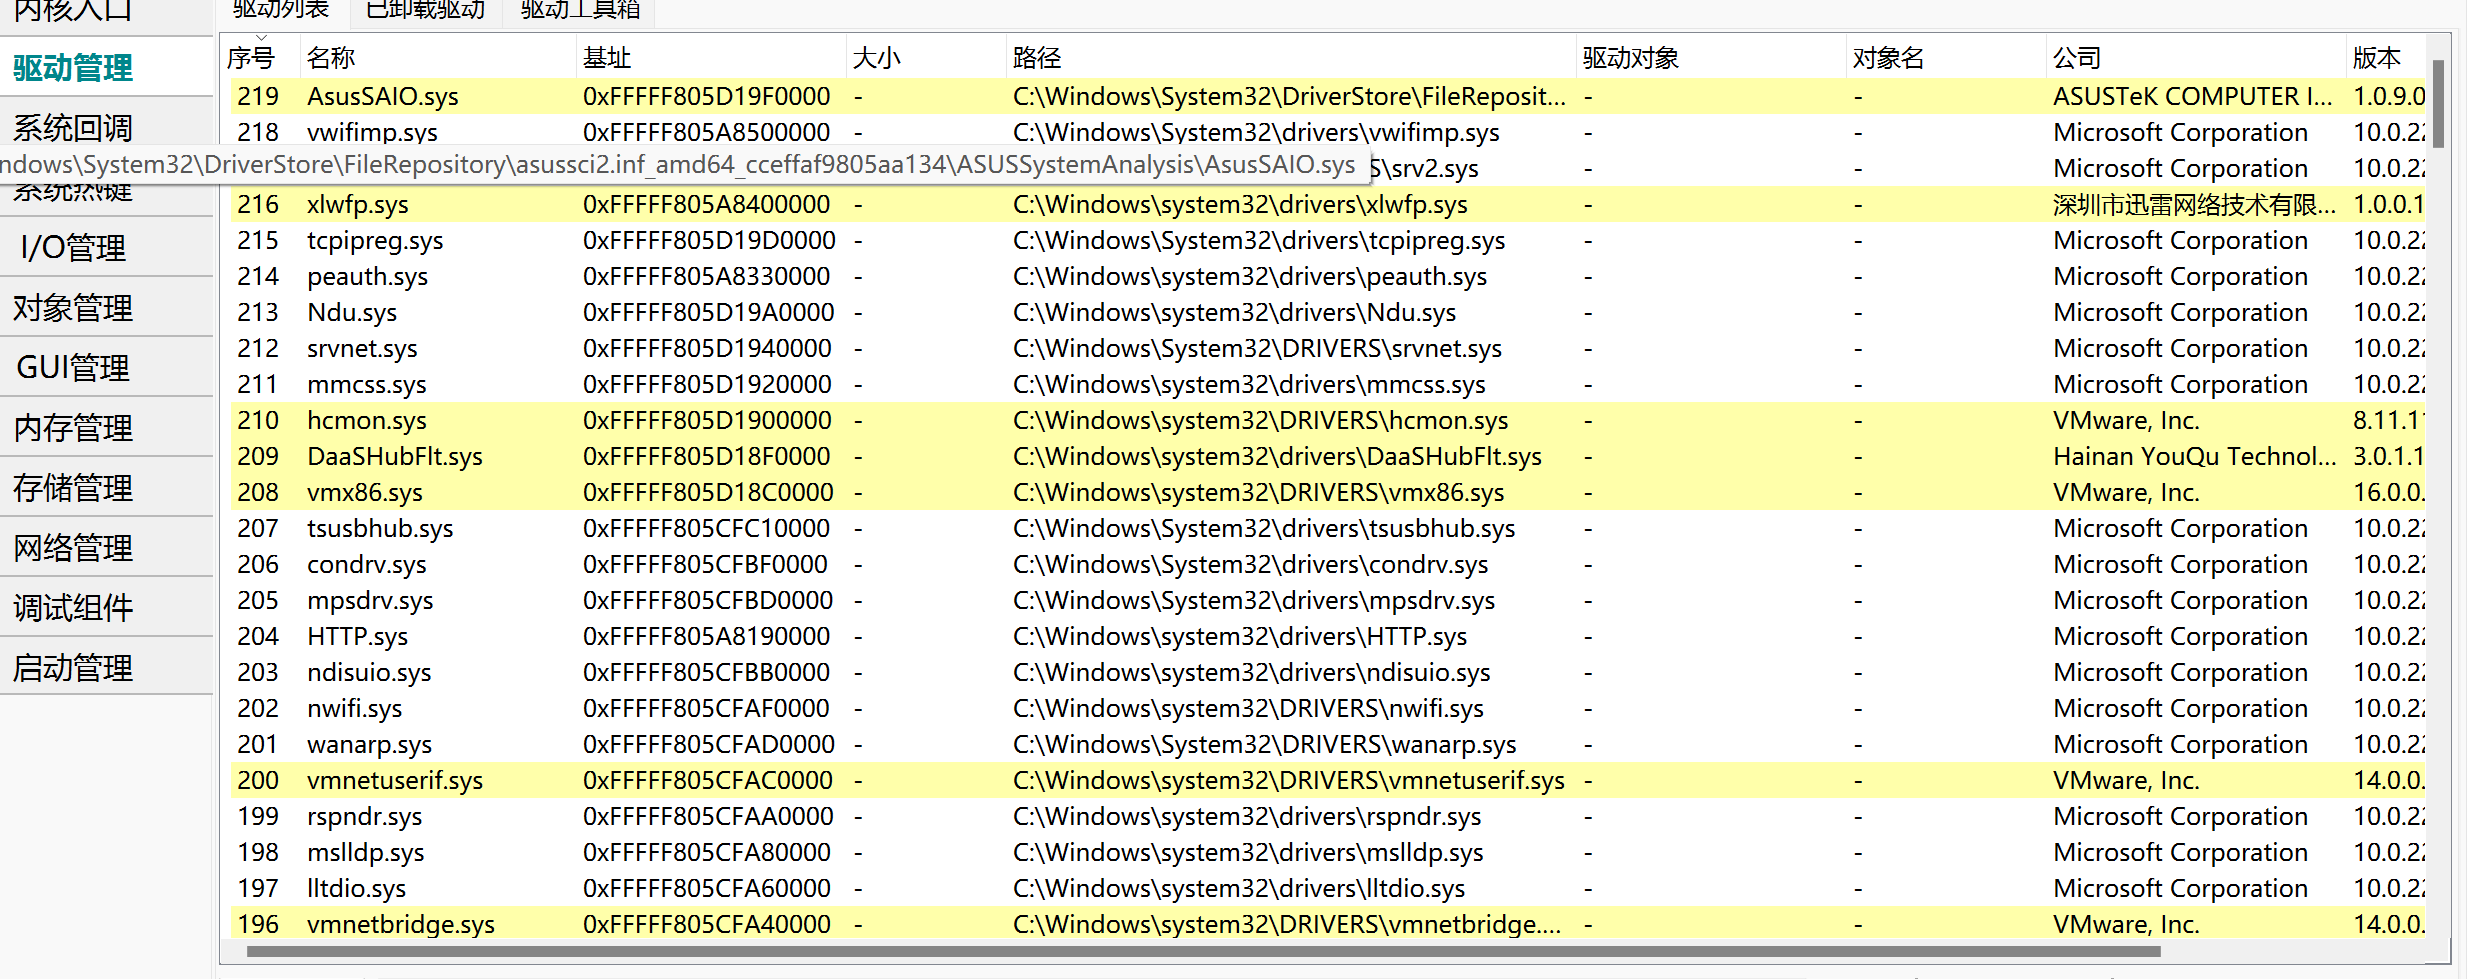Select the vwifimp.sys driver entry
The height and width of the screenshot is (979, 2467).
[372, 132]
